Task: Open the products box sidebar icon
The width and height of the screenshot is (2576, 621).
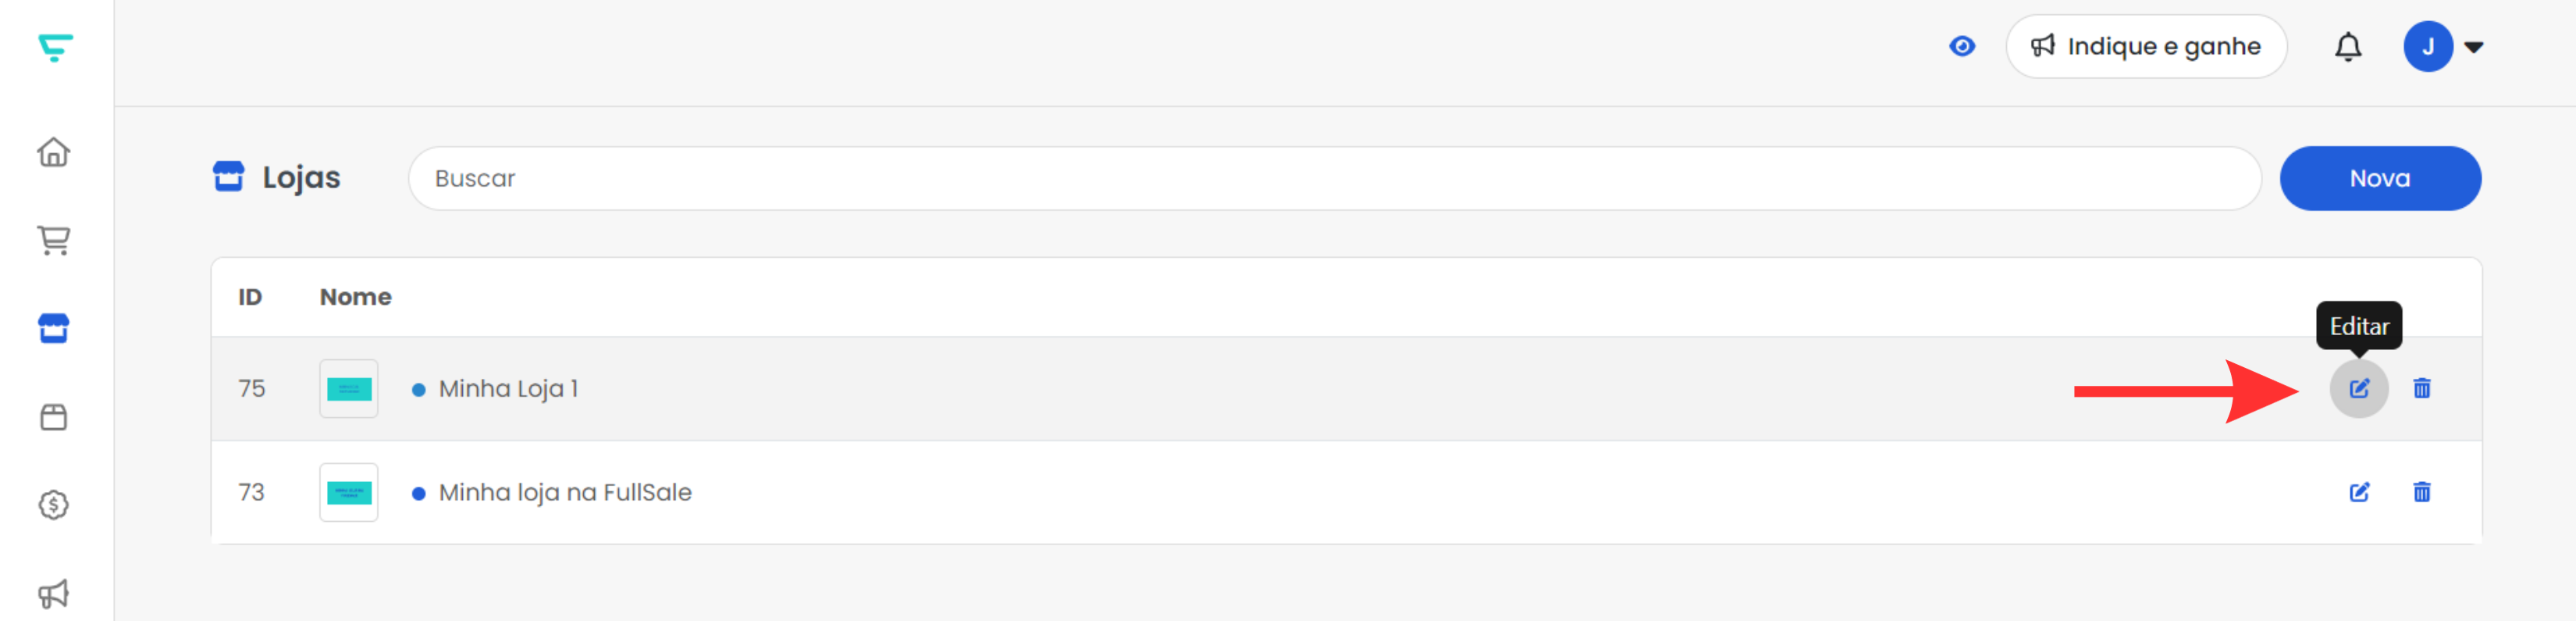Action: click(x=54, y=416)
